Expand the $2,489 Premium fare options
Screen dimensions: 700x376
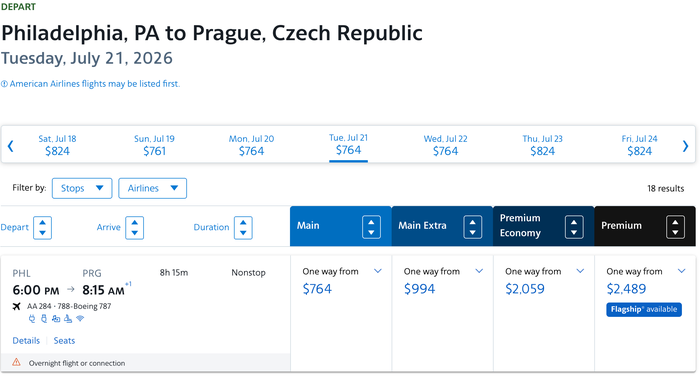681,271
